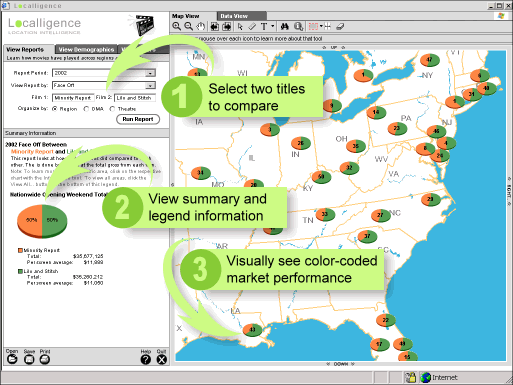Open the View Demographics tab
This screenshot has height=385, width=513.
[86, 49]
